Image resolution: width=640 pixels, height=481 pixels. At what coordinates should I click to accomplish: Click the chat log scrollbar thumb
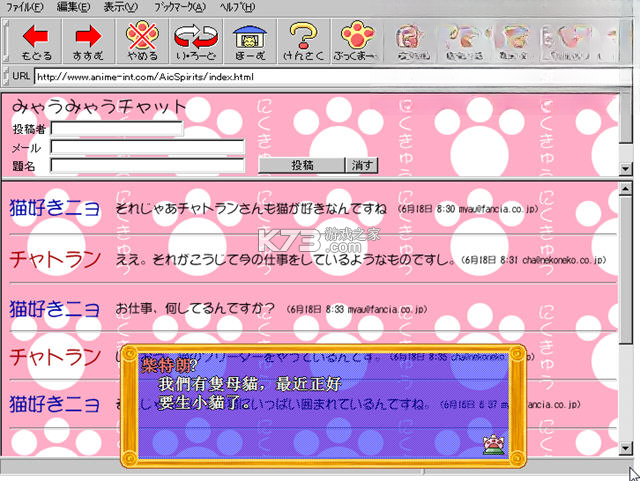[x=625, y=269]
